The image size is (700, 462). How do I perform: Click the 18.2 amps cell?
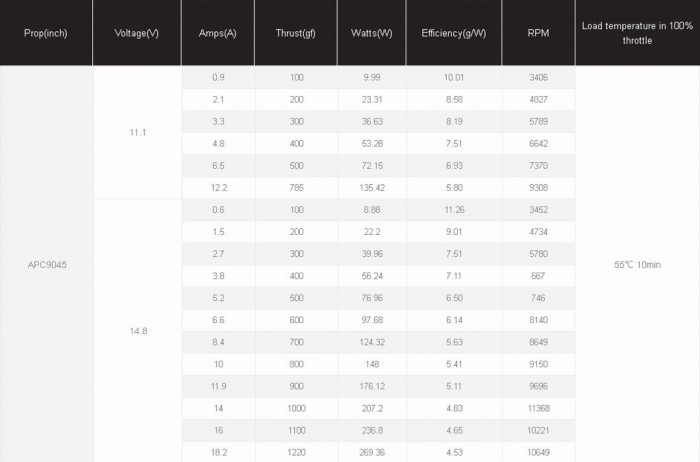pyautogui.click(x=218, y=452)
